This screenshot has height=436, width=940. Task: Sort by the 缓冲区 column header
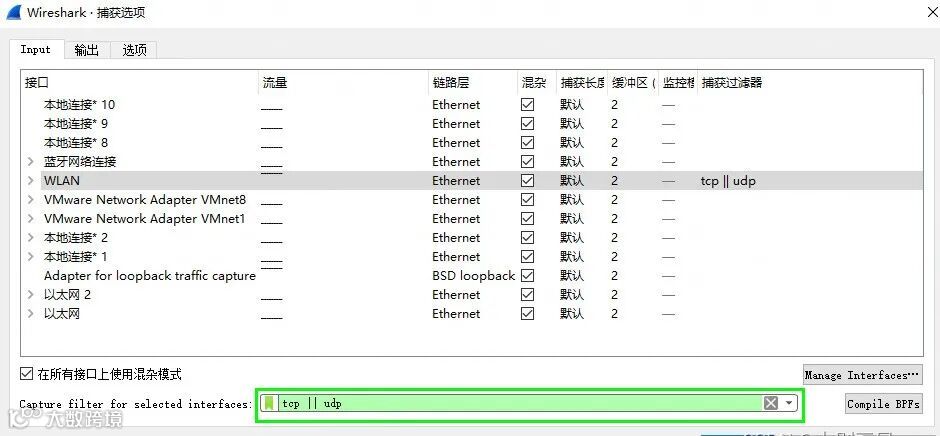pyautogui.click(x=633, y=83)
